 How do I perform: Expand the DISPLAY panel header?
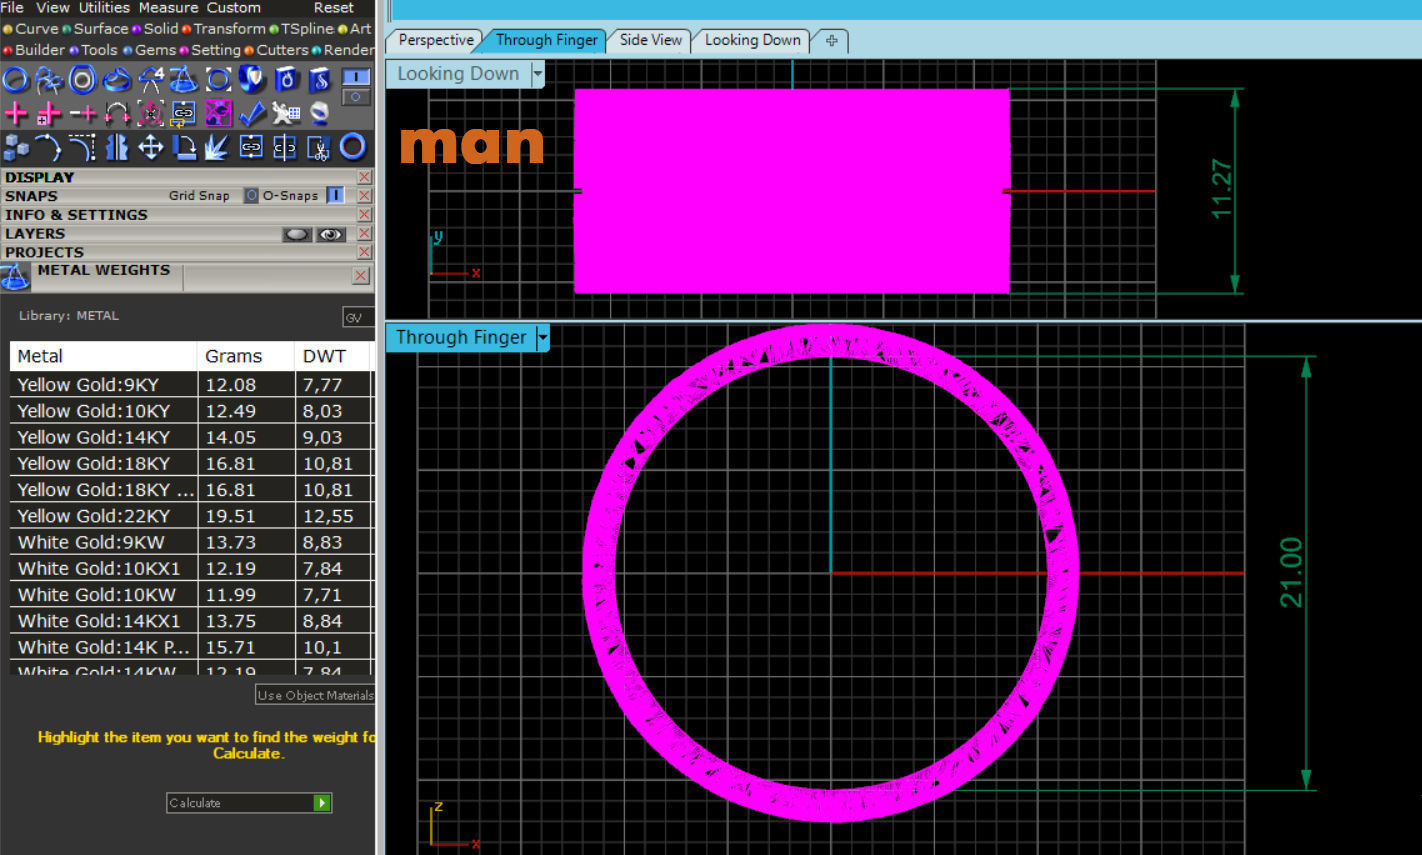point(187,177)
